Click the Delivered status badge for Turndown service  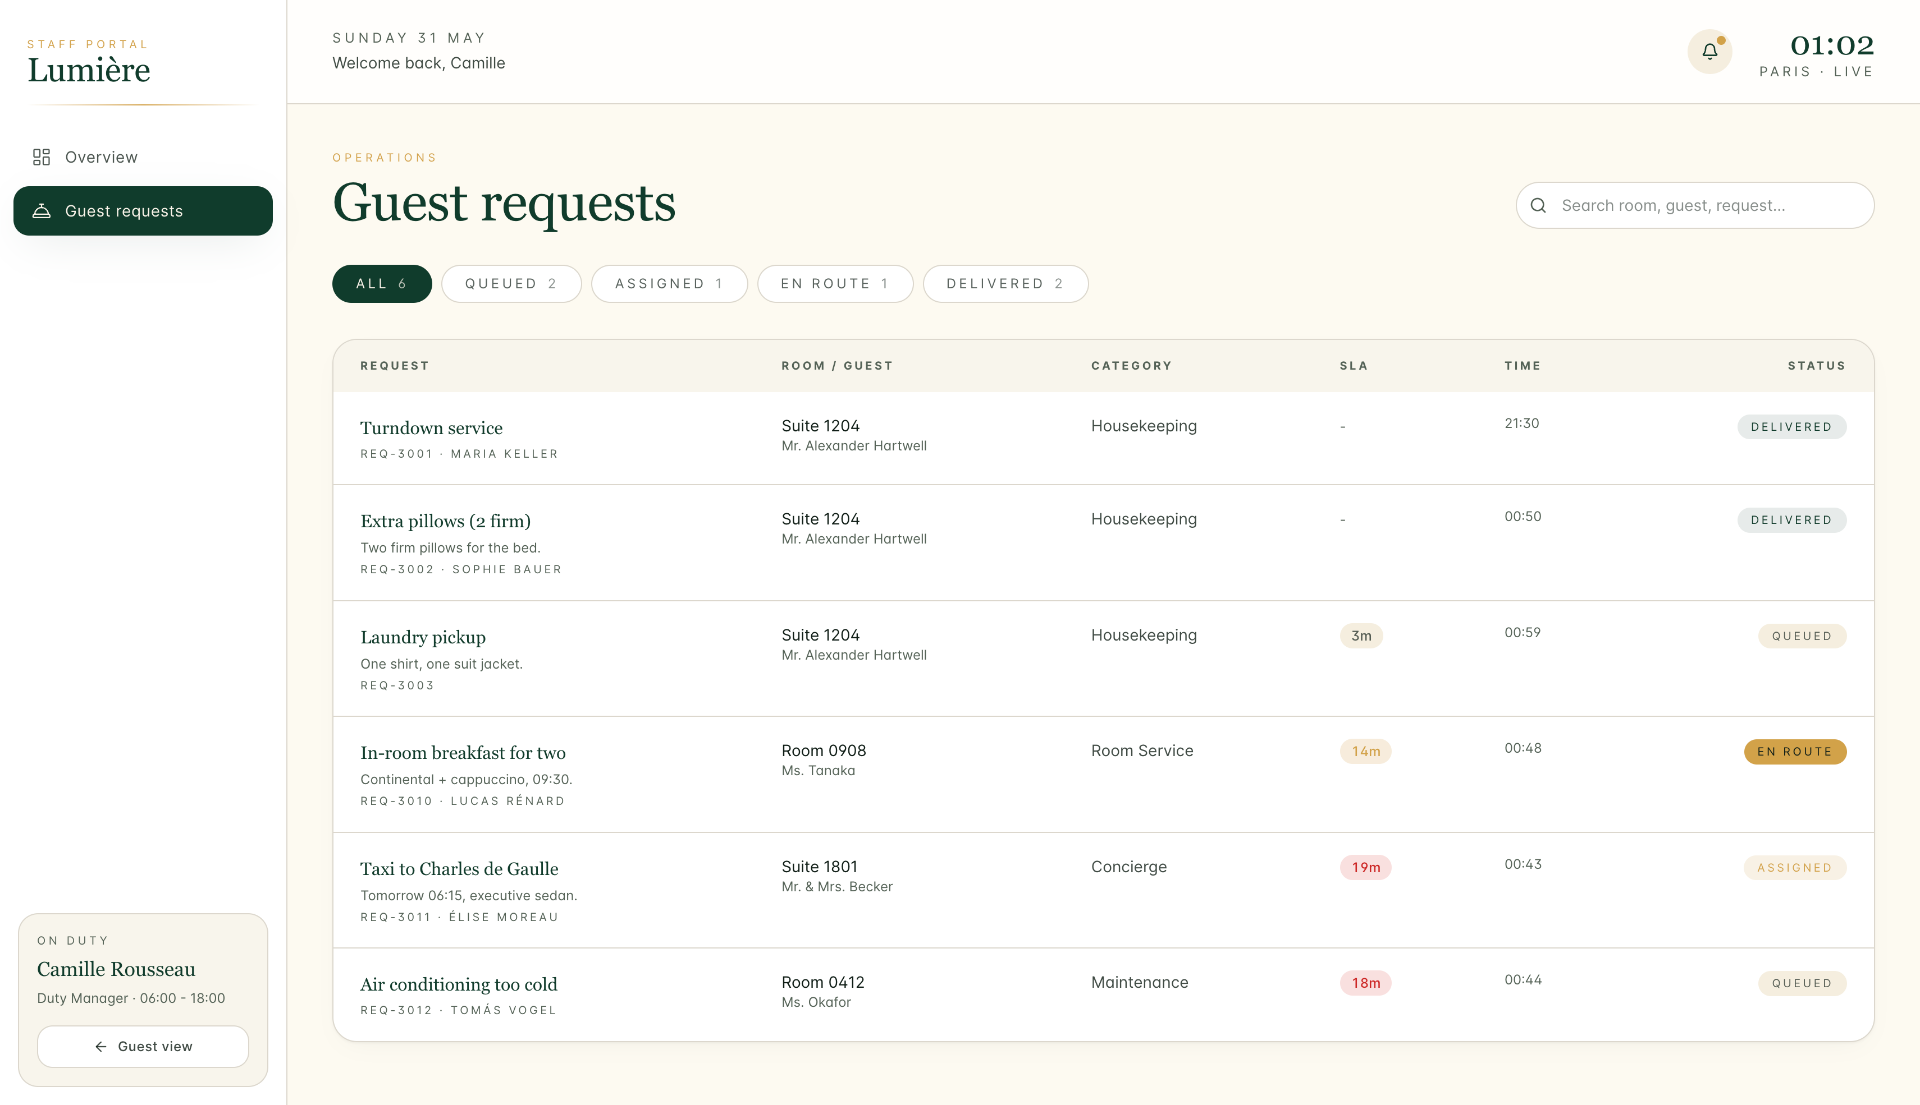pos(1792,427)
